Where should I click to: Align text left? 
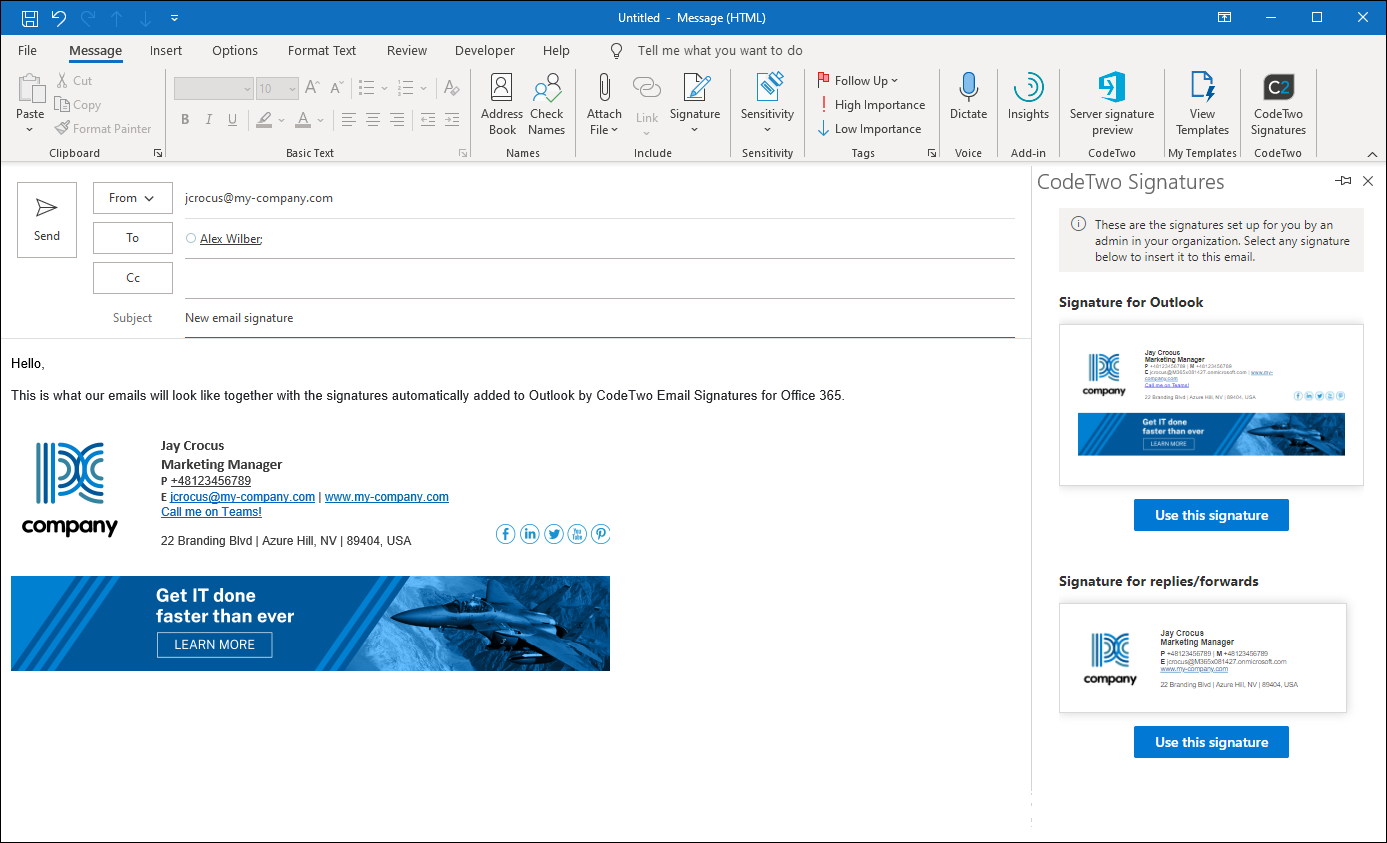[348, 120]
